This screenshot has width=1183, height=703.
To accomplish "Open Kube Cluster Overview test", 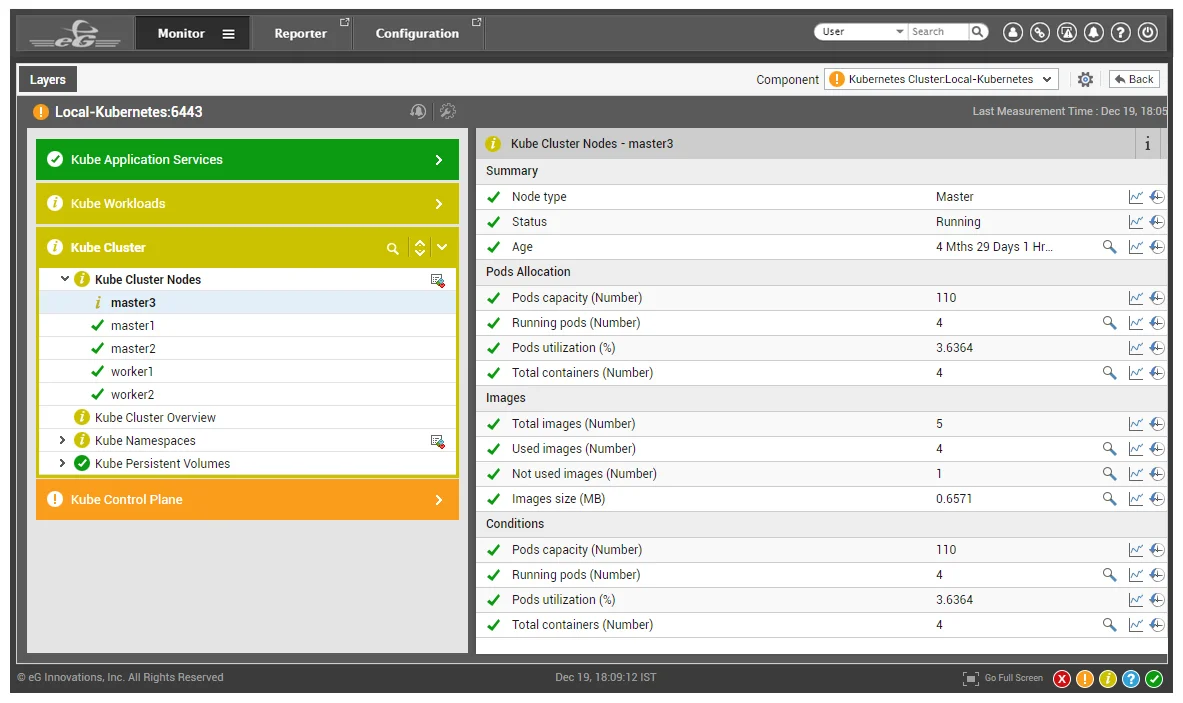I will click(x=155, y=418).
